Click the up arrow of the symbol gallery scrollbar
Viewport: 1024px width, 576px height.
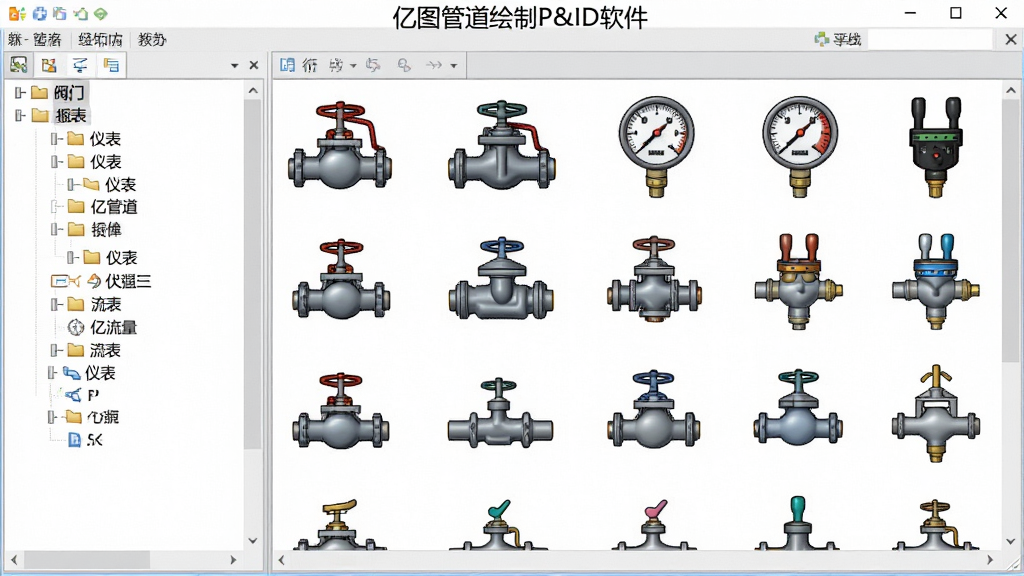click(1011, 91)
